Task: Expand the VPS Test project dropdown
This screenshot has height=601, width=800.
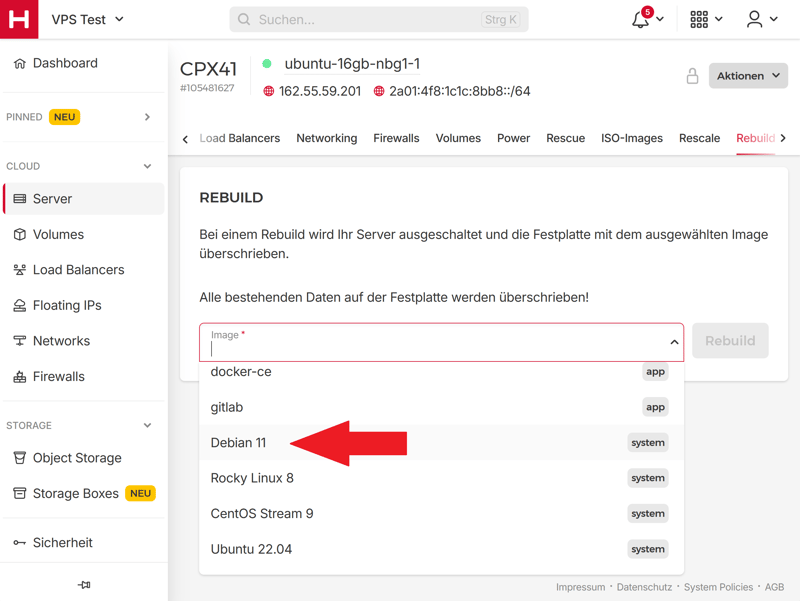Action: click(88, 19)
